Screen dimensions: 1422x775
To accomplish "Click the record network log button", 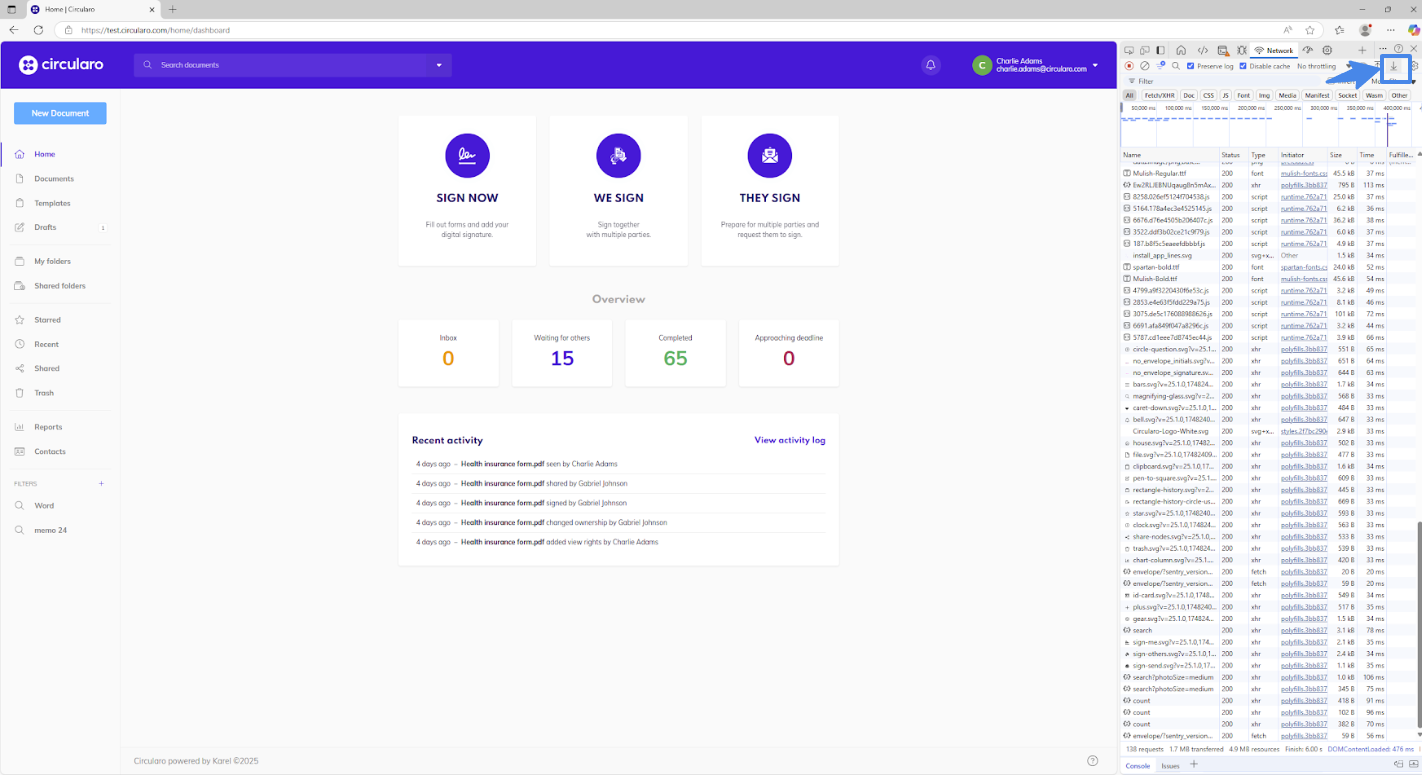I will coord(1129,66).
